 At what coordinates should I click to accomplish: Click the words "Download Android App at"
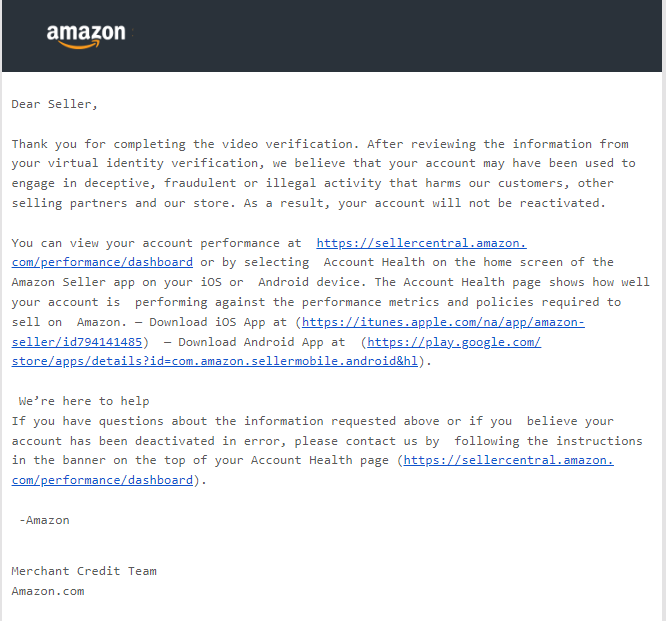pos(261,342)
